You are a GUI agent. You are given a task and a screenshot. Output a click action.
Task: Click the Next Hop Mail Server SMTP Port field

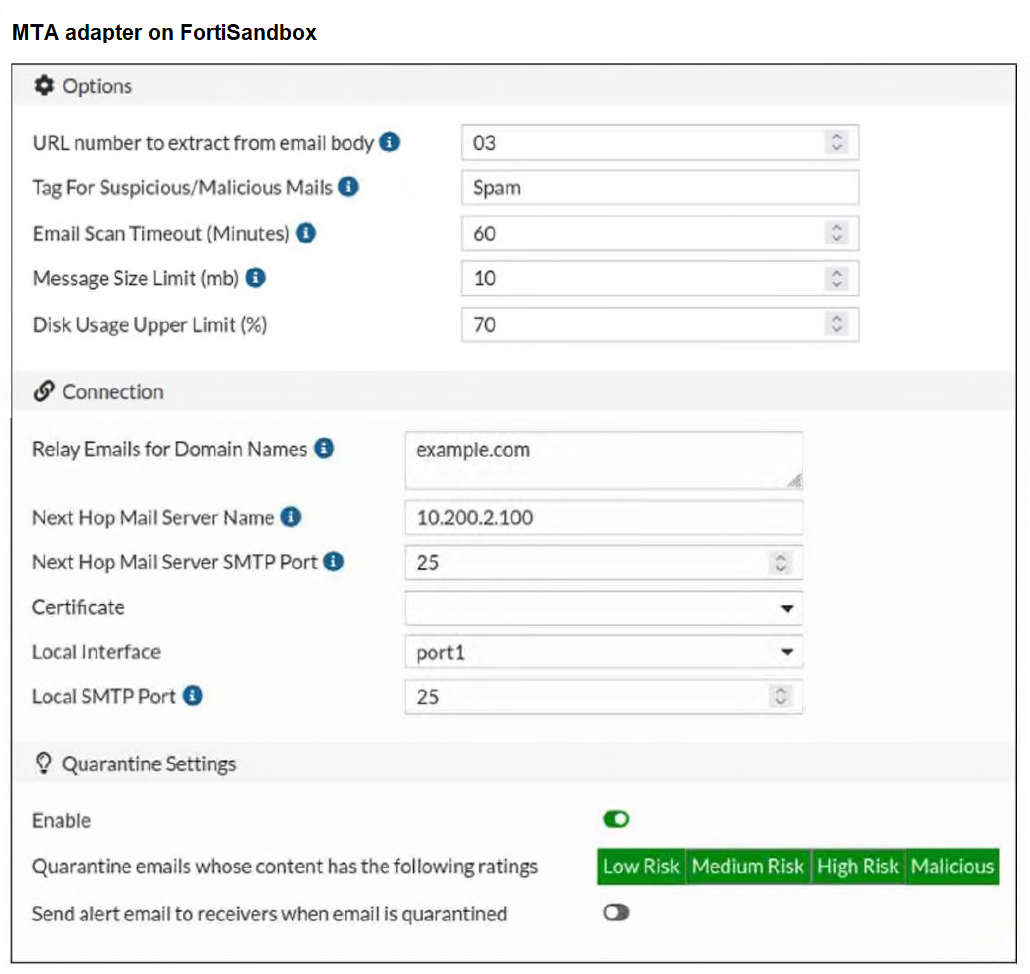click(x=604, y=562)
